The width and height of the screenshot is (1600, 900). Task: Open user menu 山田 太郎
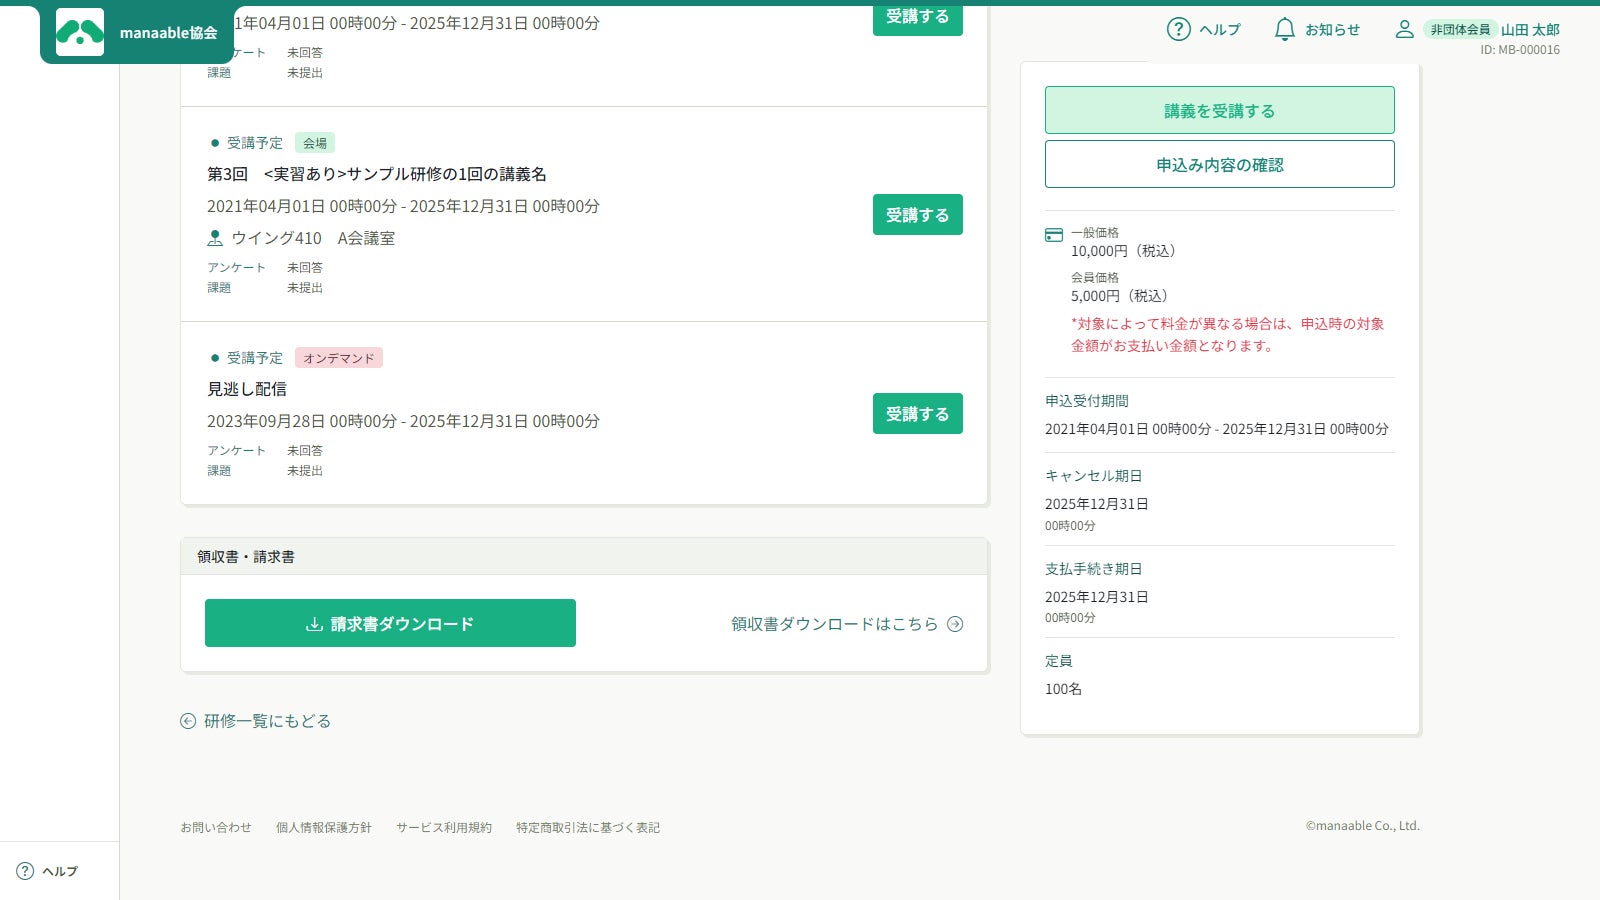pyautogui.click(x=1530, y=30)
